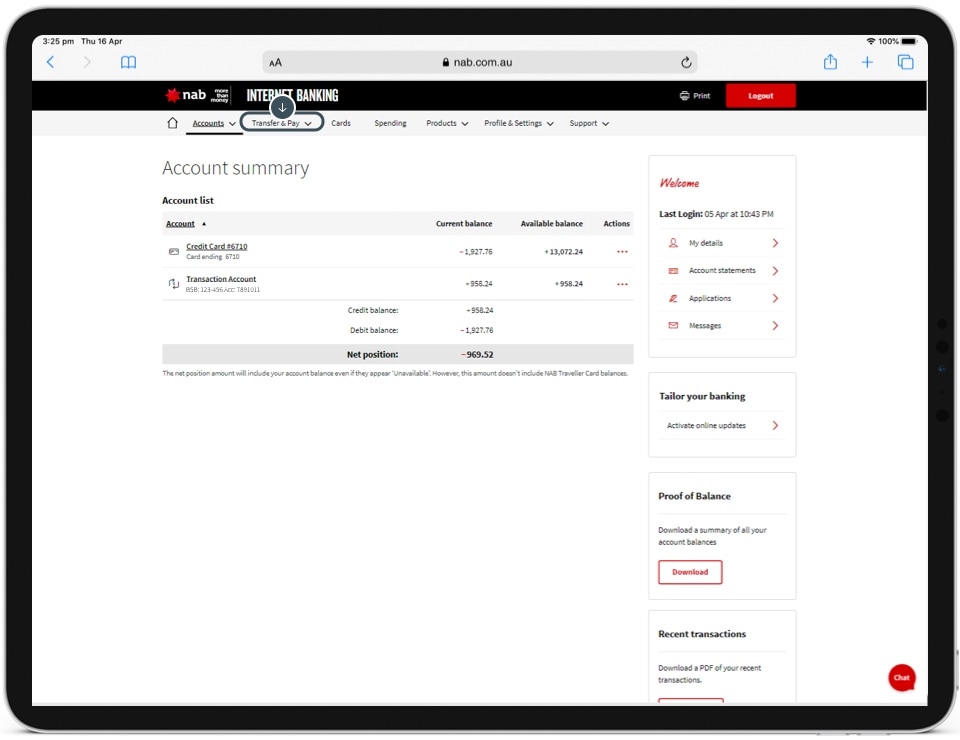Download the Proof of Balance summary
Screen dimensions: 960x740
[690, 572]
